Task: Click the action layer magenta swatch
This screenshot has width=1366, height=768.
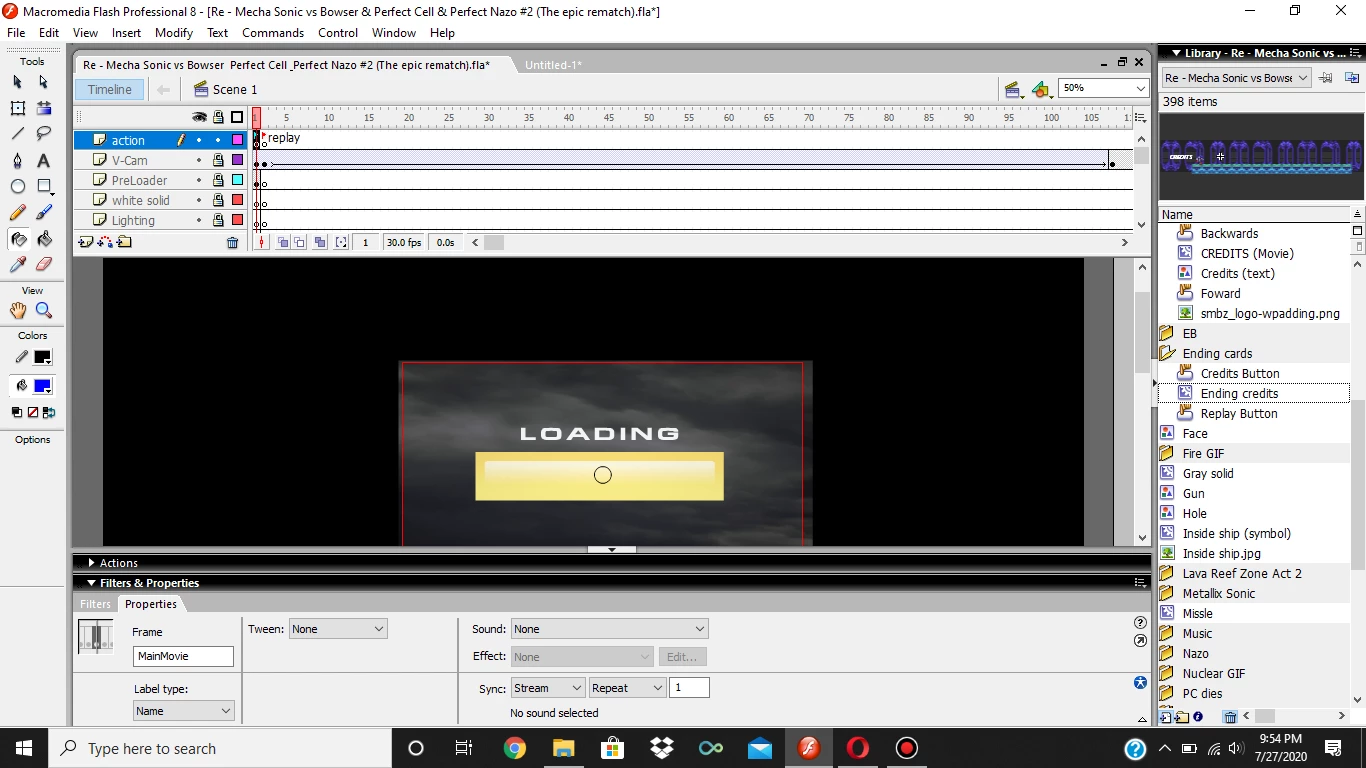Action: tap(237, 140)
